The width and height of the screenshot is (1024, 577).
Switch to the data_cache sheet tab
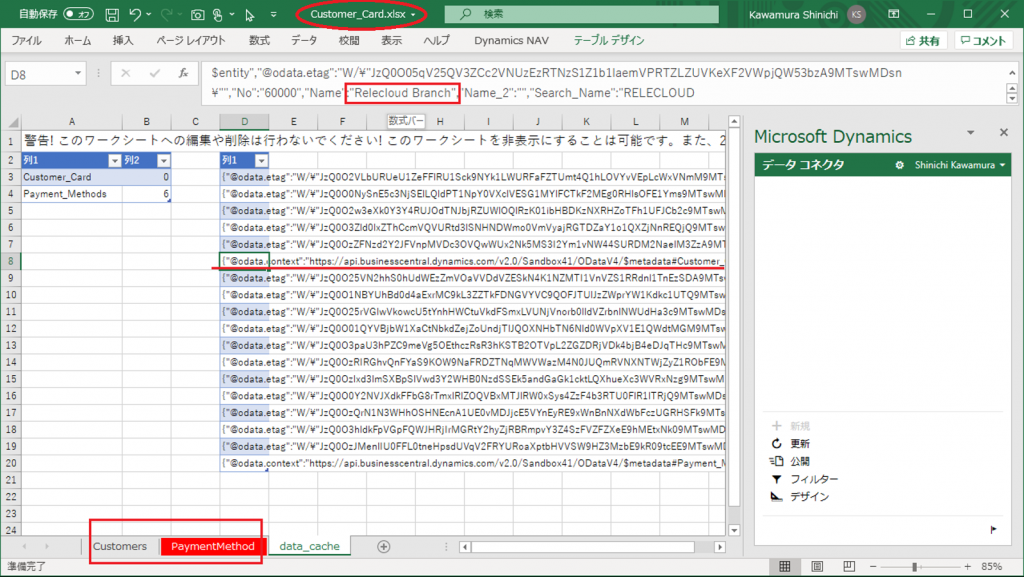point(310,546)
